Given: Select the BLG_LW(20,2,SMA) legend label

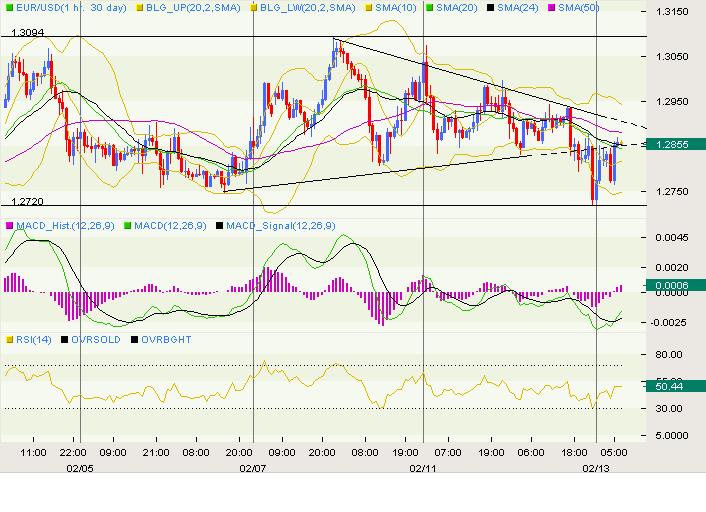Looking at the screenshot, I should [308, 8].
